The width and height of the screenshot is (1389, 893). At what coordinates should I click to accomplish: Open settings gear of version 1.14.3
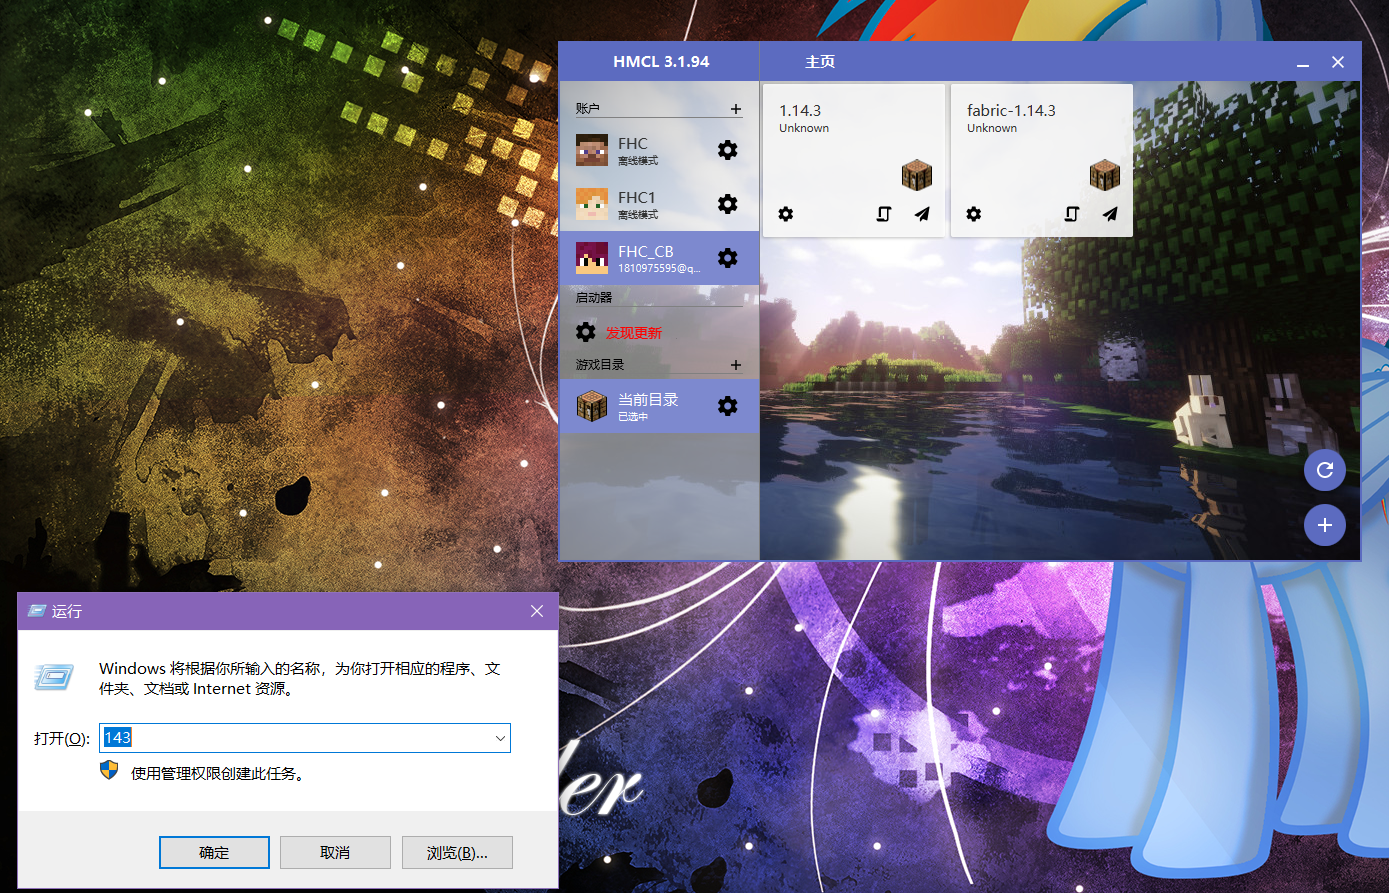pyautogui.click(x=786, y=214)
